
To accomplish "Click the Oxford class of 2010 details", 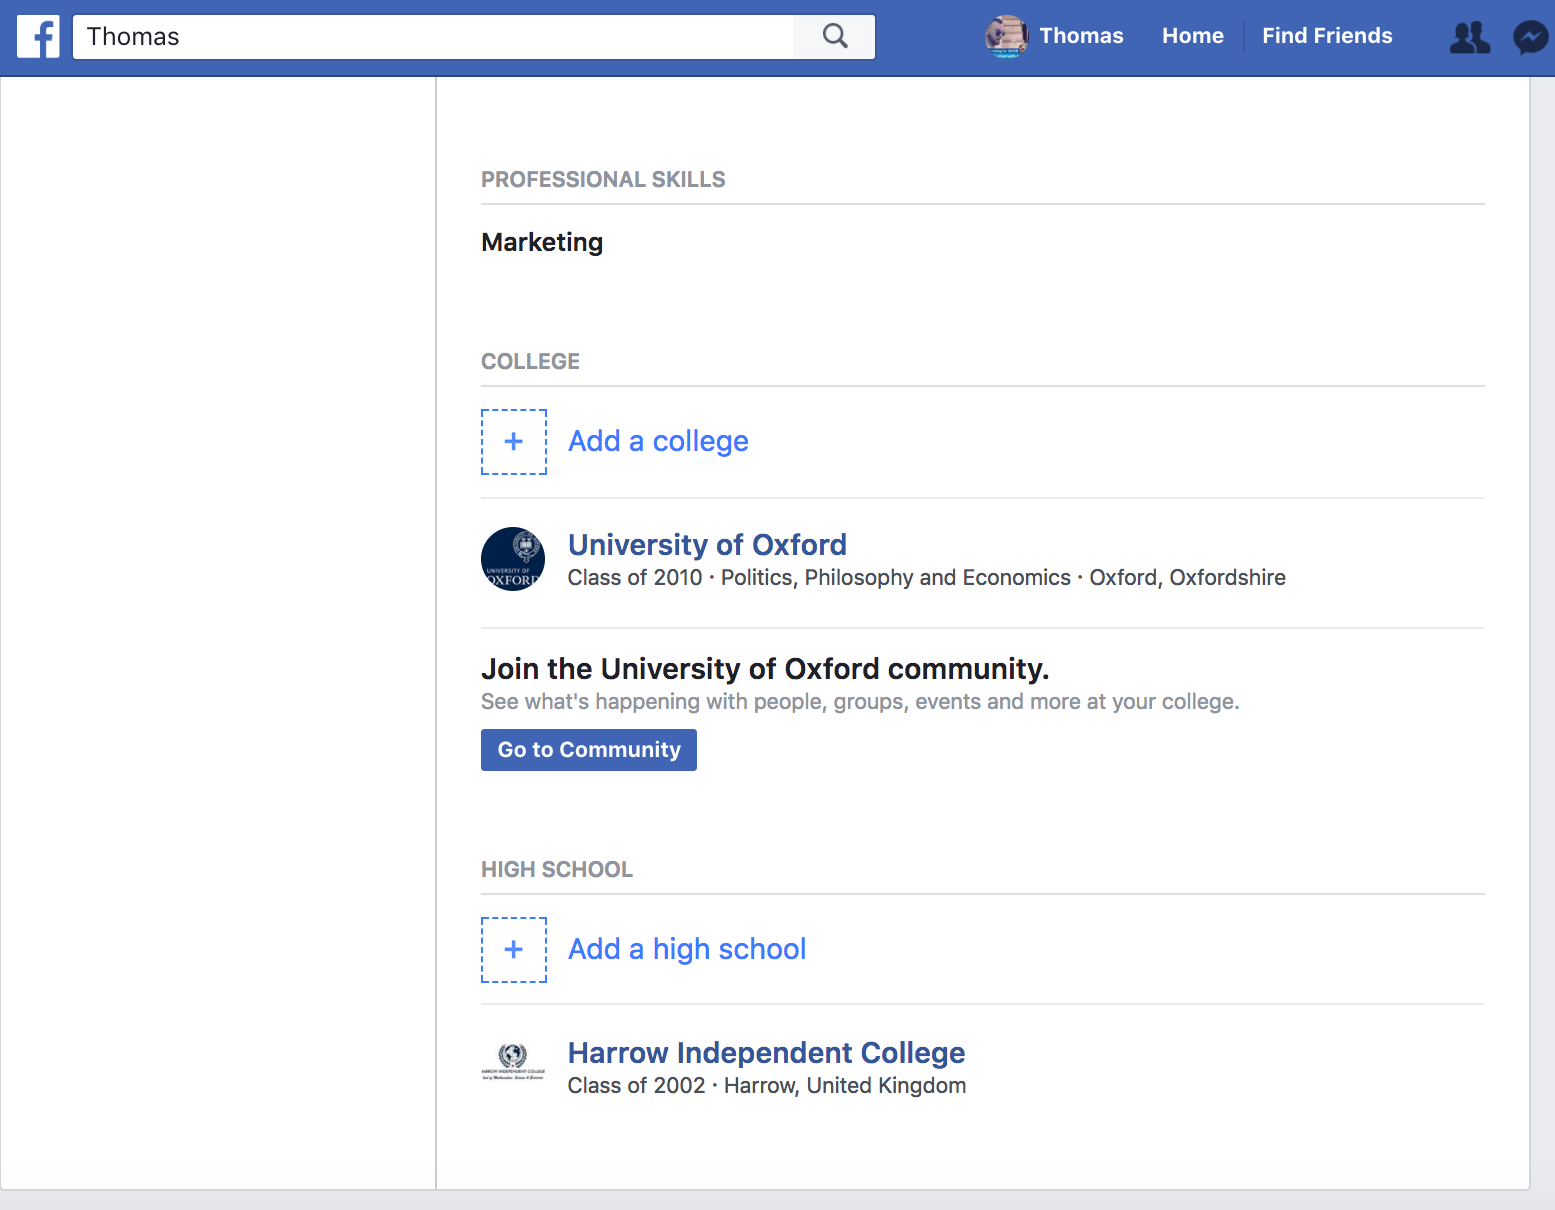I will point(927,578).
